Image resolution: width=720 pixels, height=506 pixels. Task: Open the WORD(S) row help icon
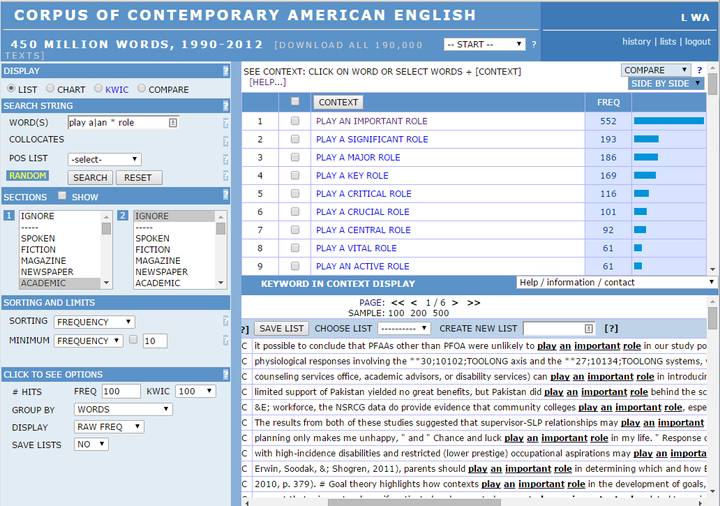click(x=225, y=123)
